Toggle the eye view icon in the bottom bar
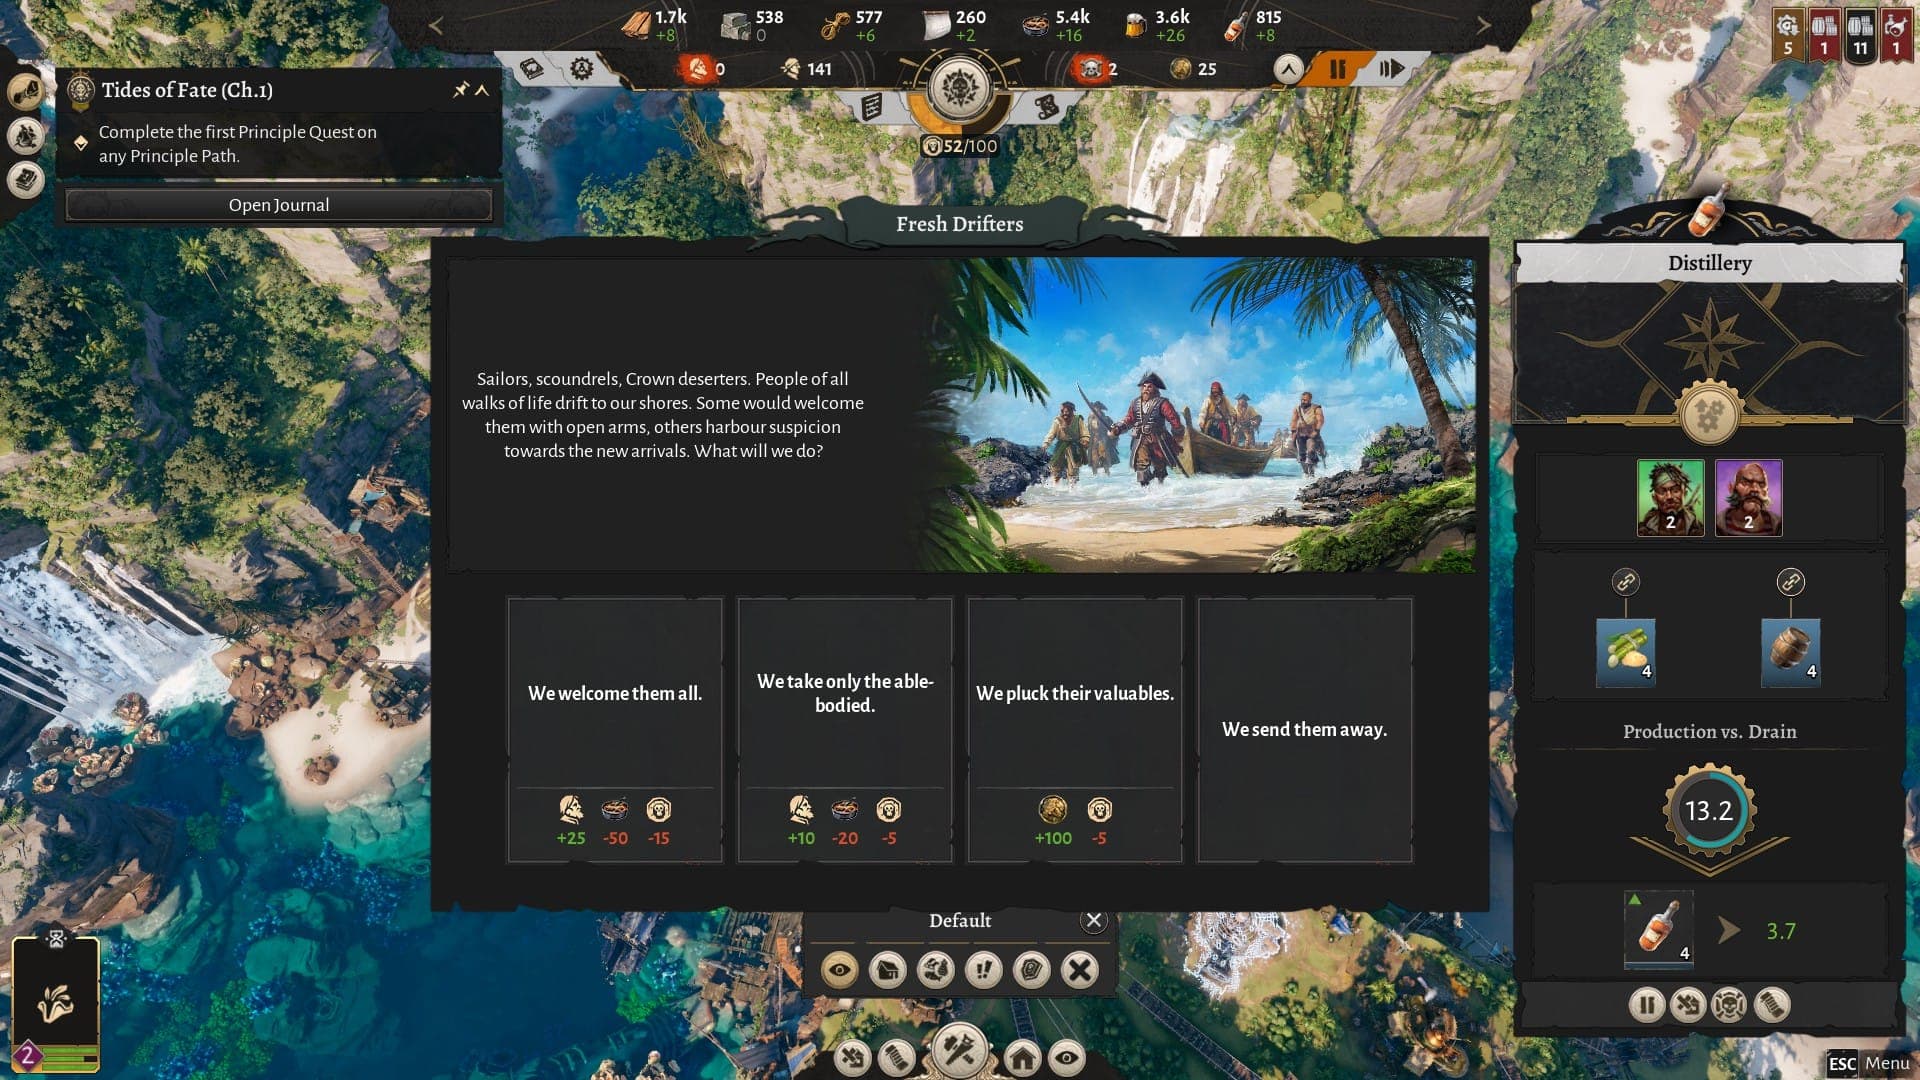 [1067, 1058]
